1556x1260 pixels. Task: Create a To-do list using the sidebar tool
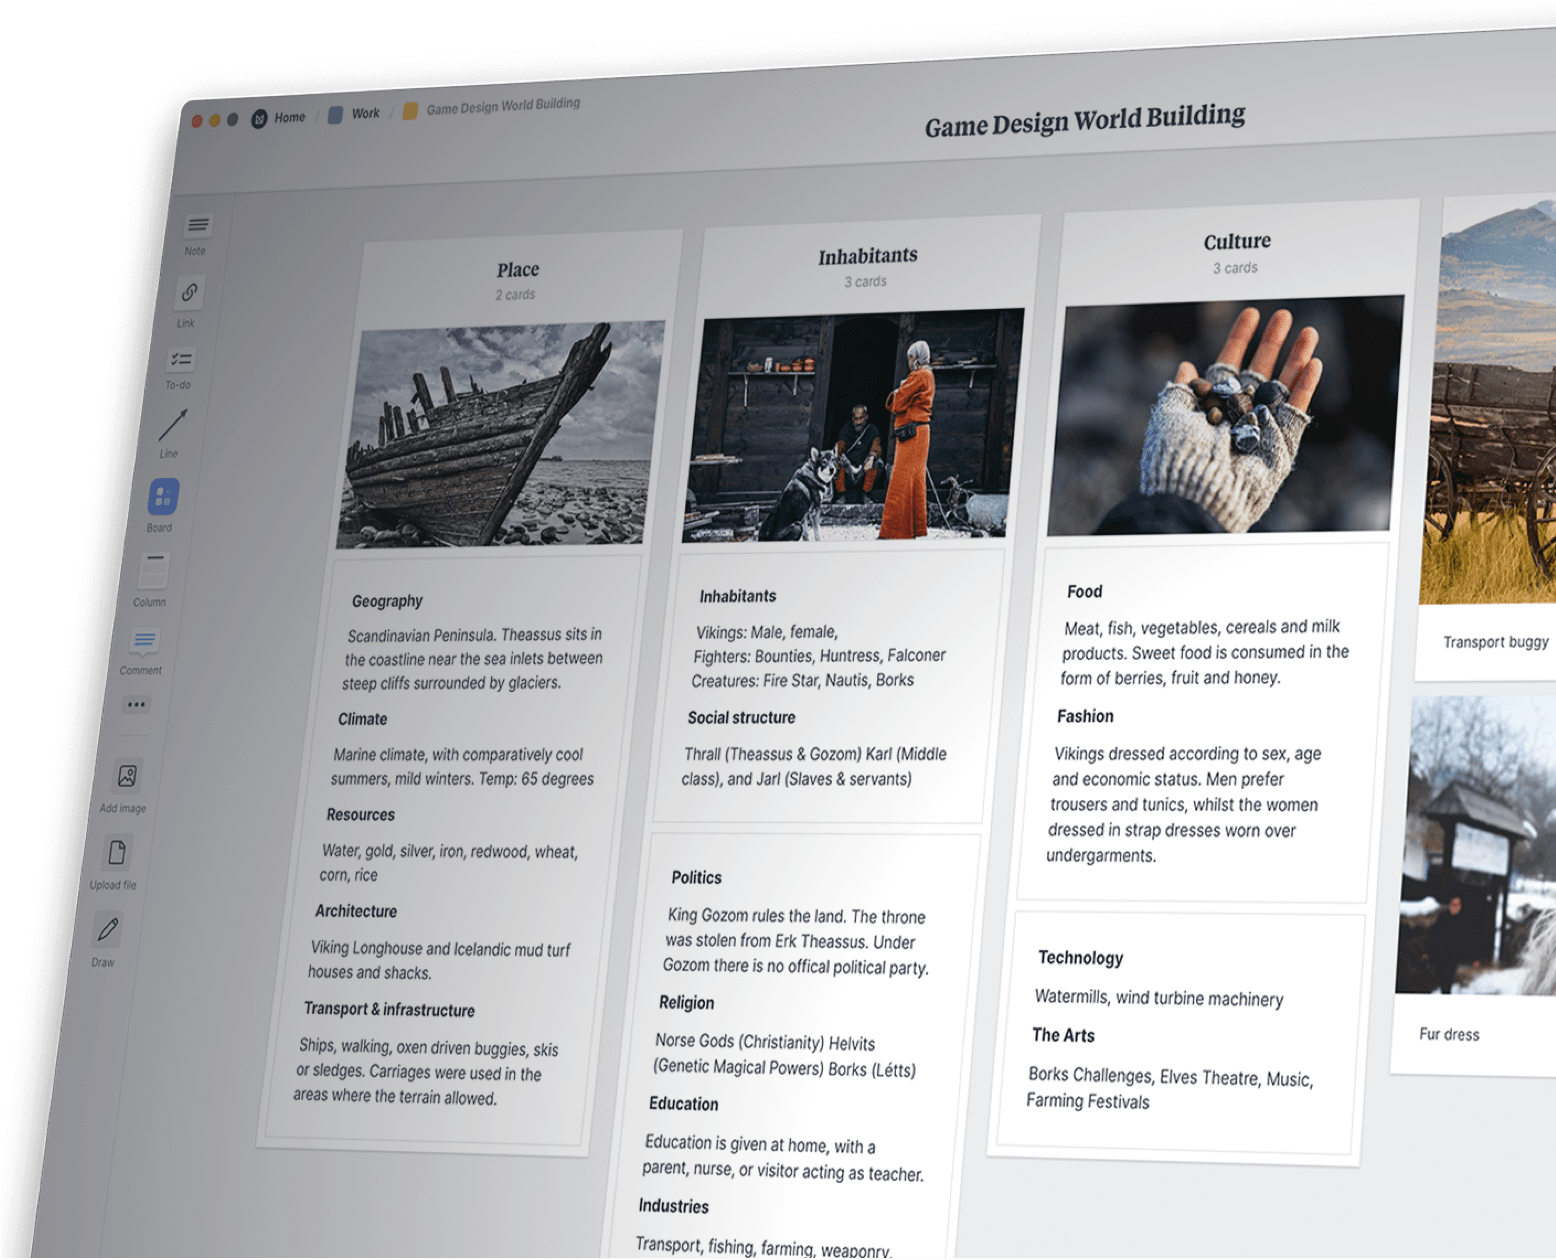click(x=178, y=362)
